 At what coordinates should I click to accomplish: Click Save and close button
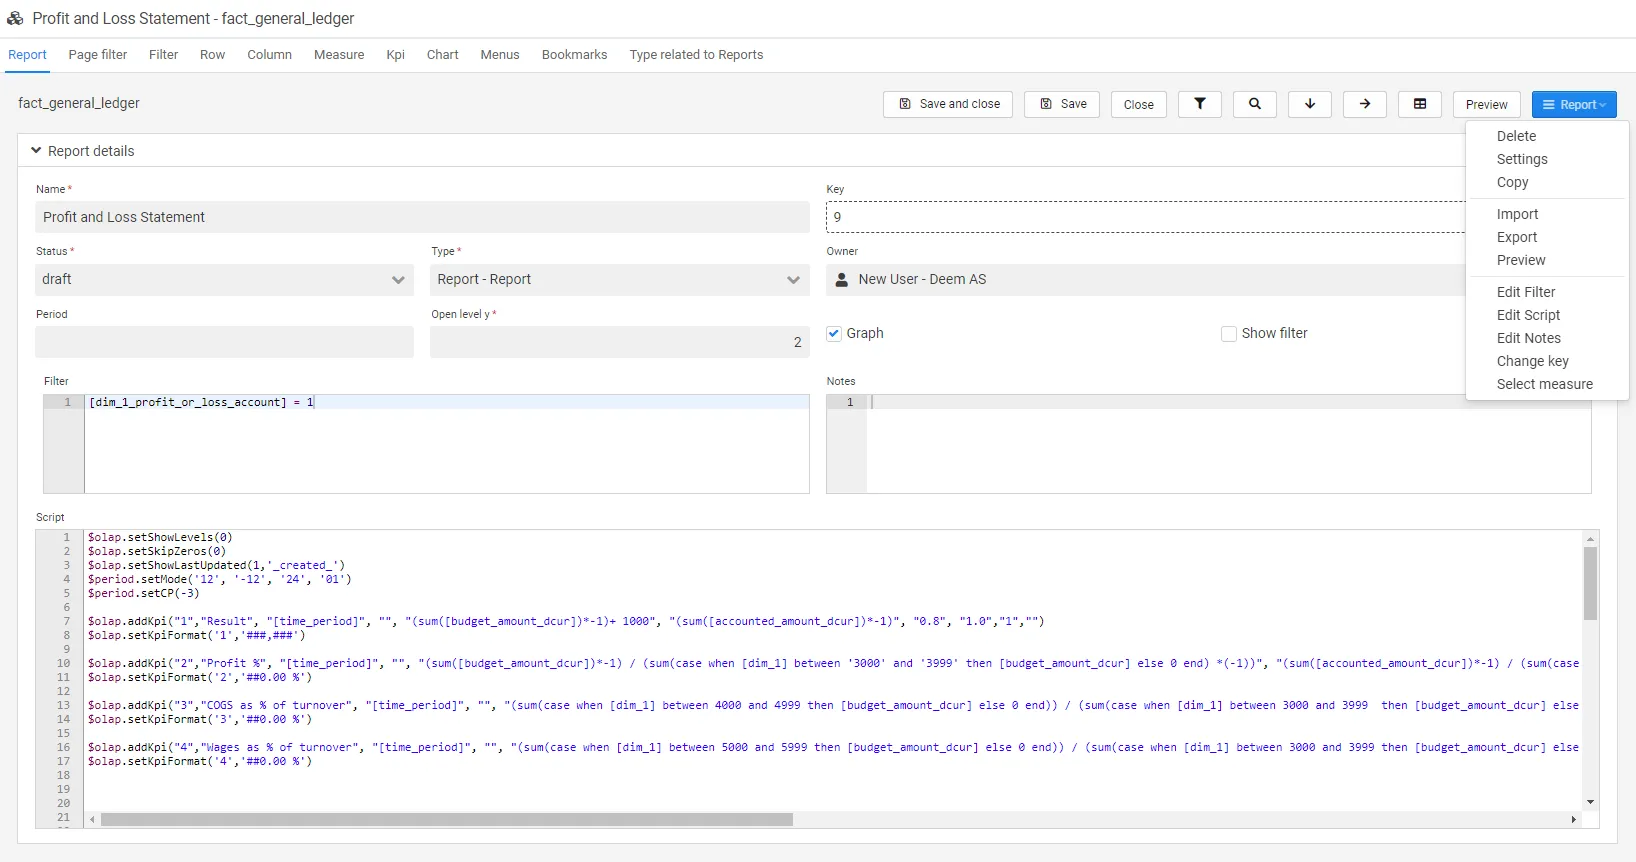point(948,104)
